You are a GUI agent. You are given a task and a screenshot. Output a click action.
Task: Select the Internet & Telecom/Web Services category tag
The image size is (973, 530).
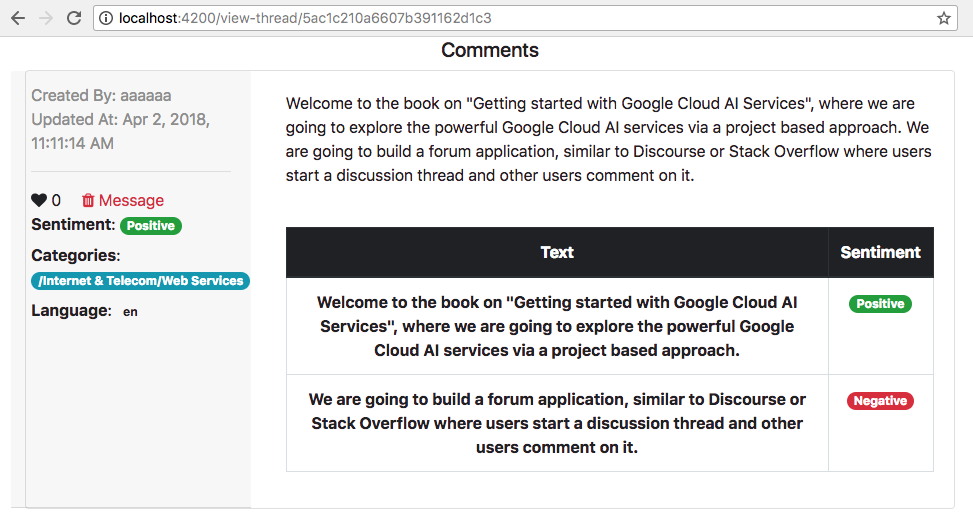pos(140,281)
